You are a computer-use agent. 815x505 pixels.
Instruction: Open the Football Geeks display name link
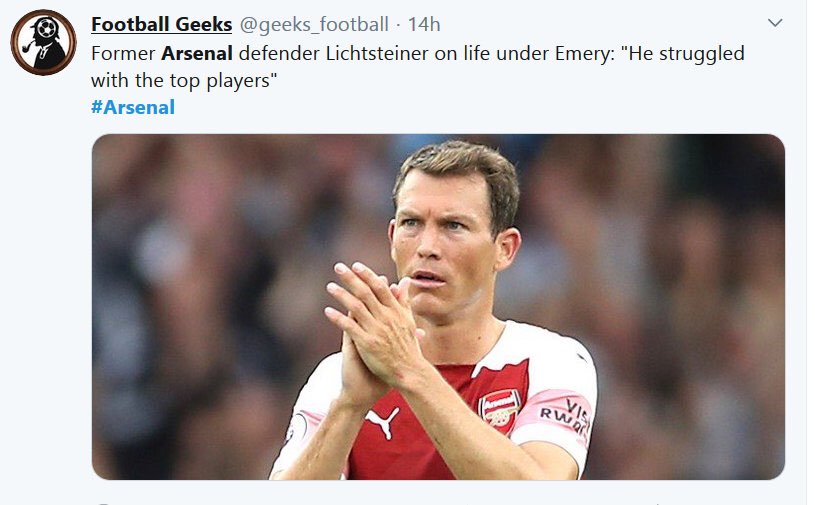161,24
